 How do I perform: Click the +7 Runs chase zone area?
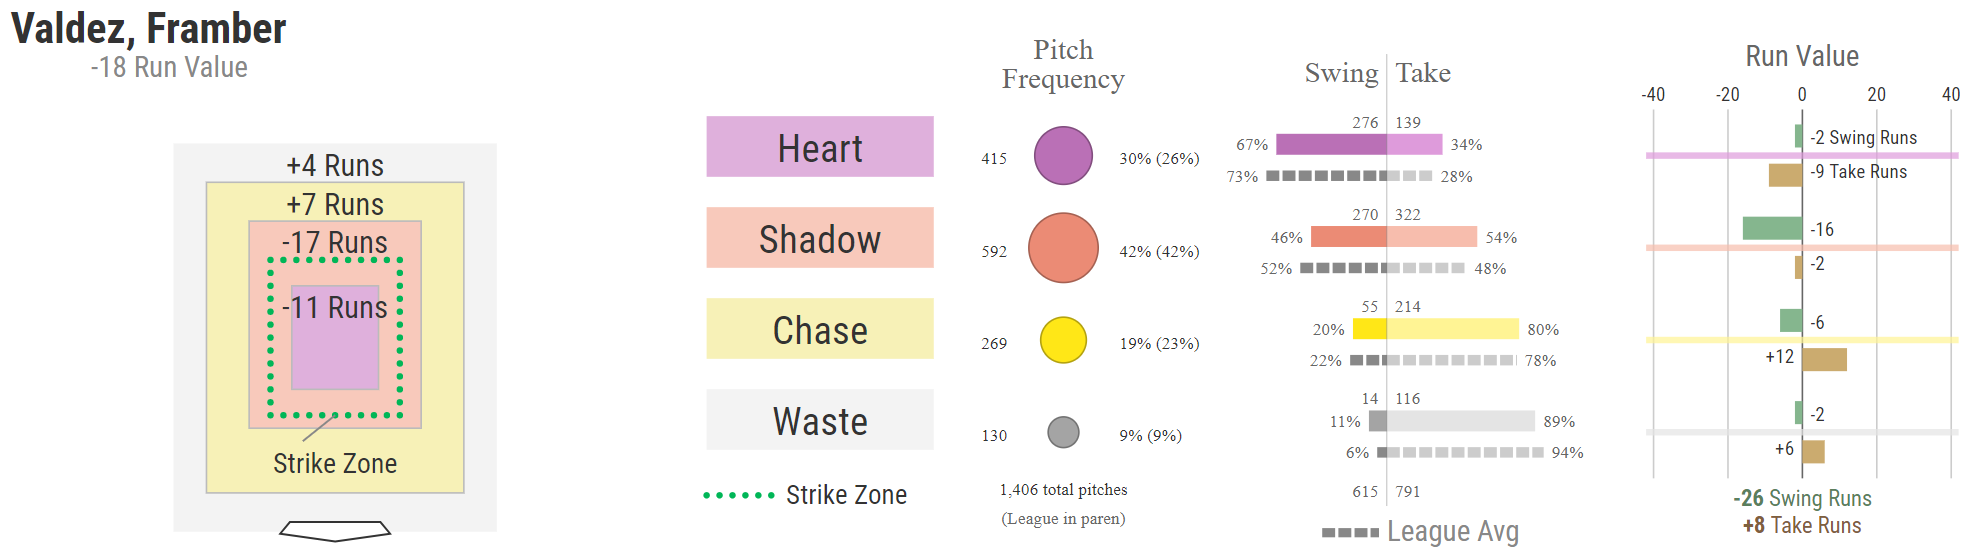pyautogui.click(x=335, y=202)
